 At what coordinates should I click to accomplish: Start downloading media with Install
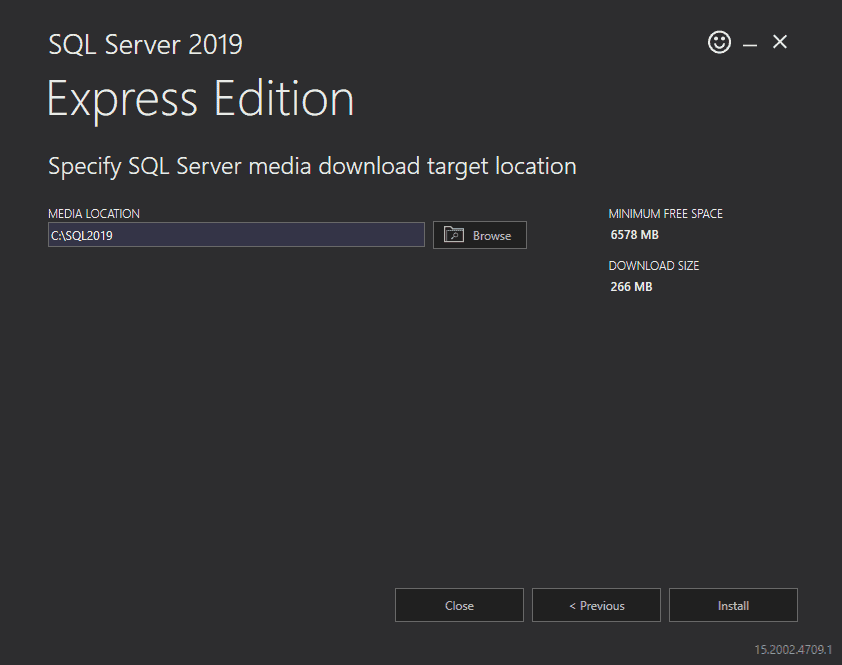coord(733,605)
